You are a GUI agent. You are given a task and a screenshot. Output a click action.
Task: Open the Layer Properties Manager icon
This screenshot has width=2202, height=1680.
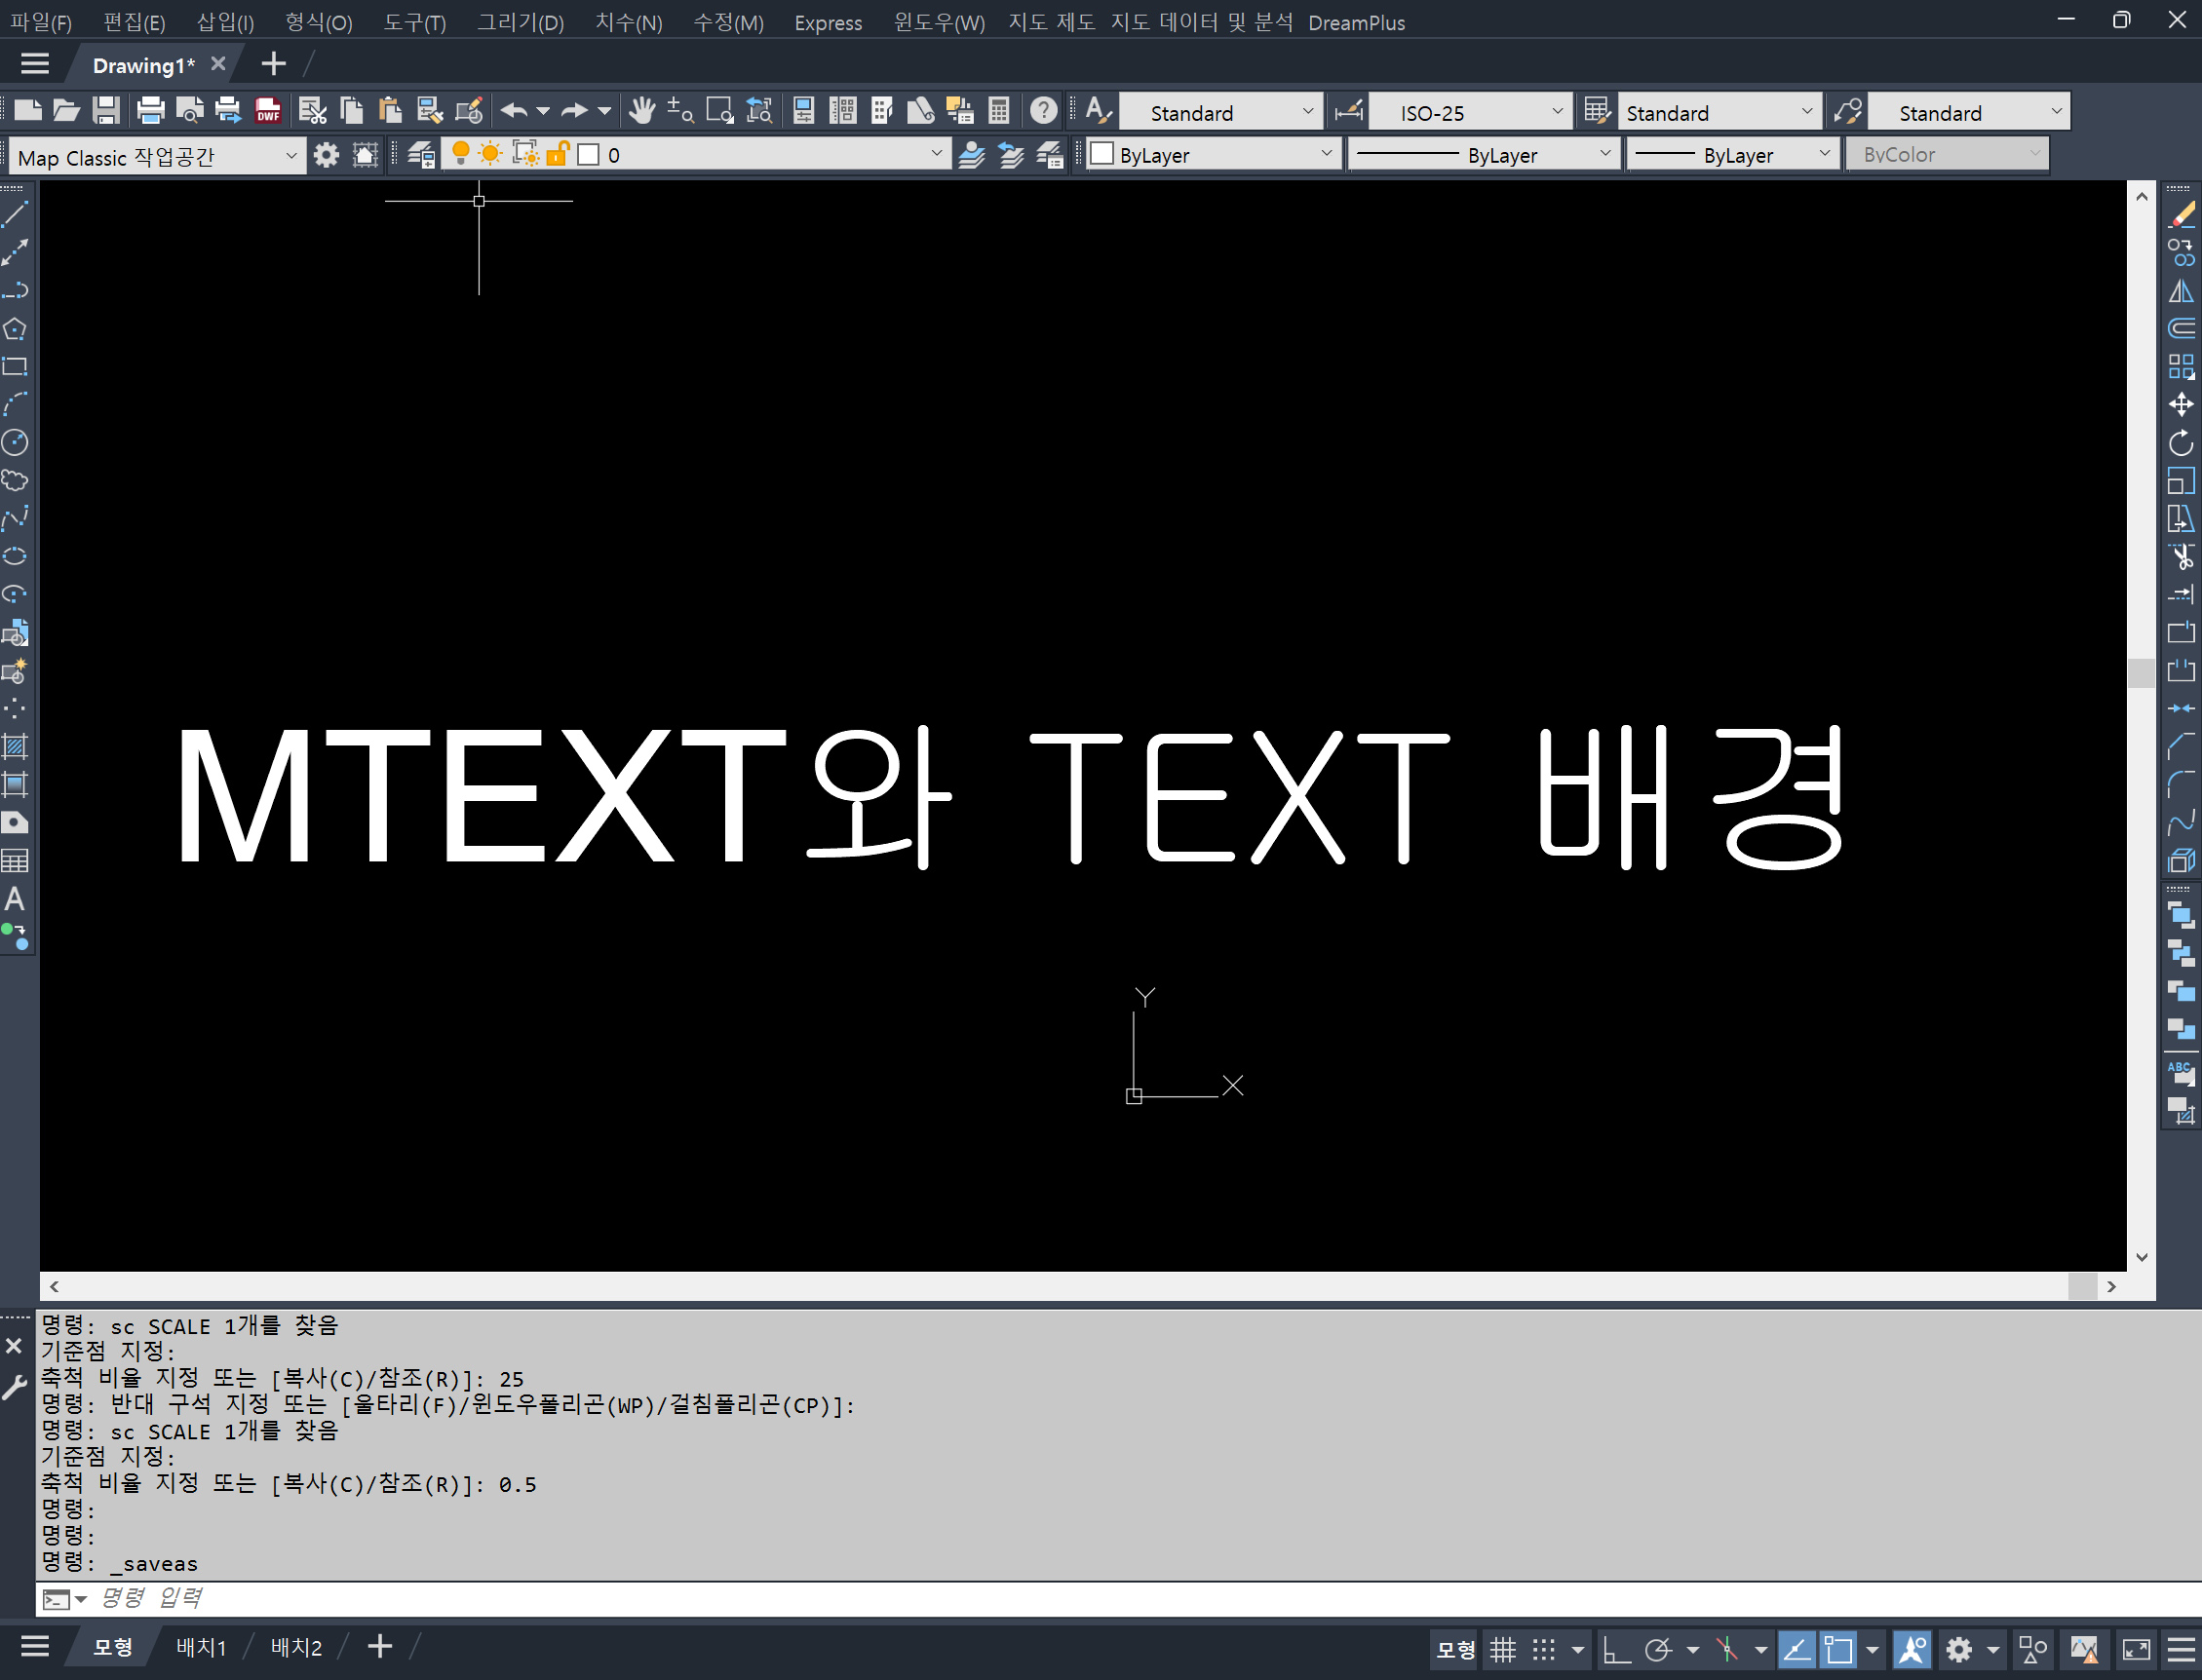[x=421, y=155]
